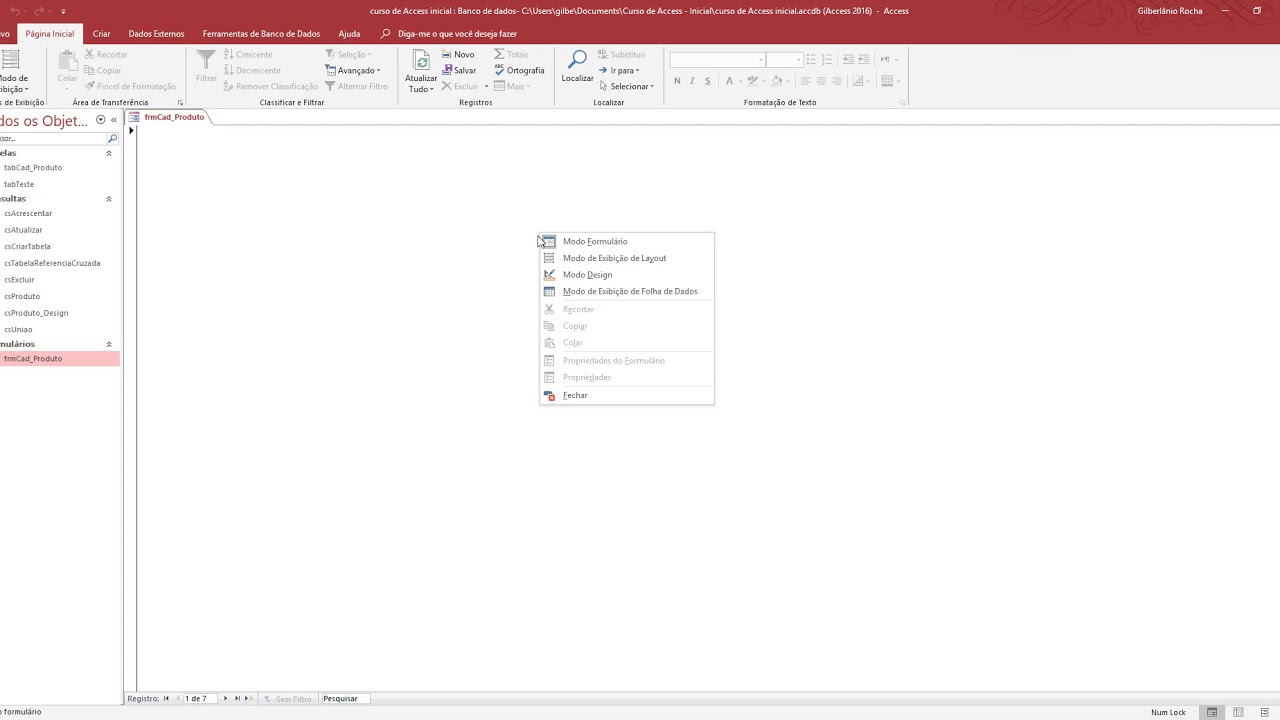
Task: Collapse navigation pane with double chevron
Action: coord(113,120)
